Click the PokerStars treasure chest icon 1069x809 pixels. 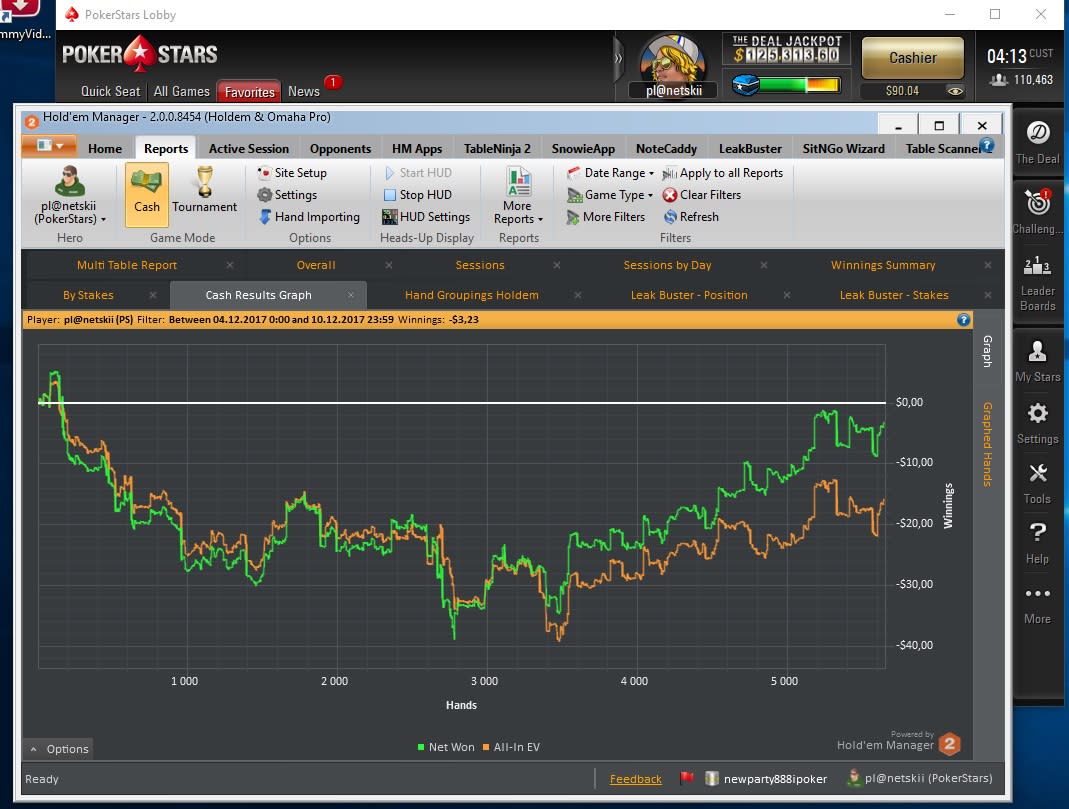point(746,85)
